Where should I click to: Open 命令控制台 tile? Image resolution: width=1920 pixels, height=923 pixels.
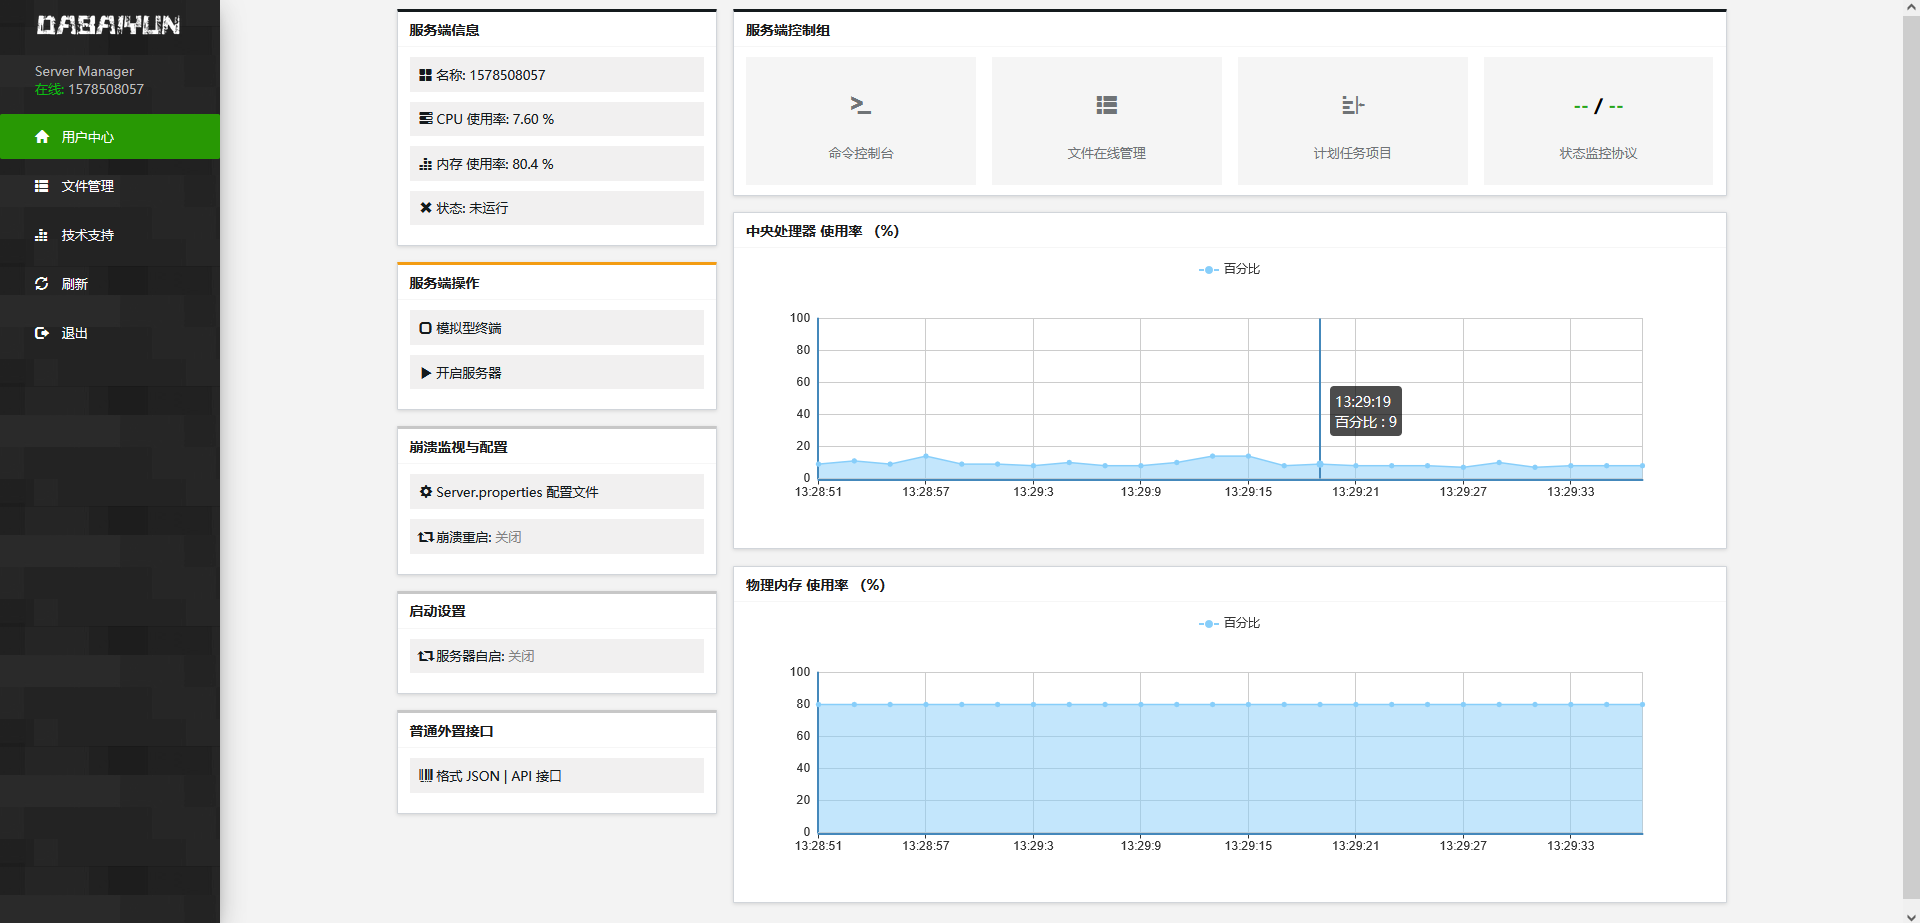[x=861, y=121]
